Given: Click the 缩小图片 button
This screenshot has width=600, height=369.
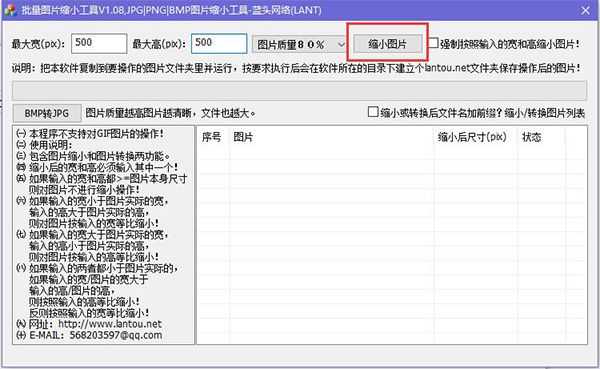Looking at the screenshot, I should 387,44.
